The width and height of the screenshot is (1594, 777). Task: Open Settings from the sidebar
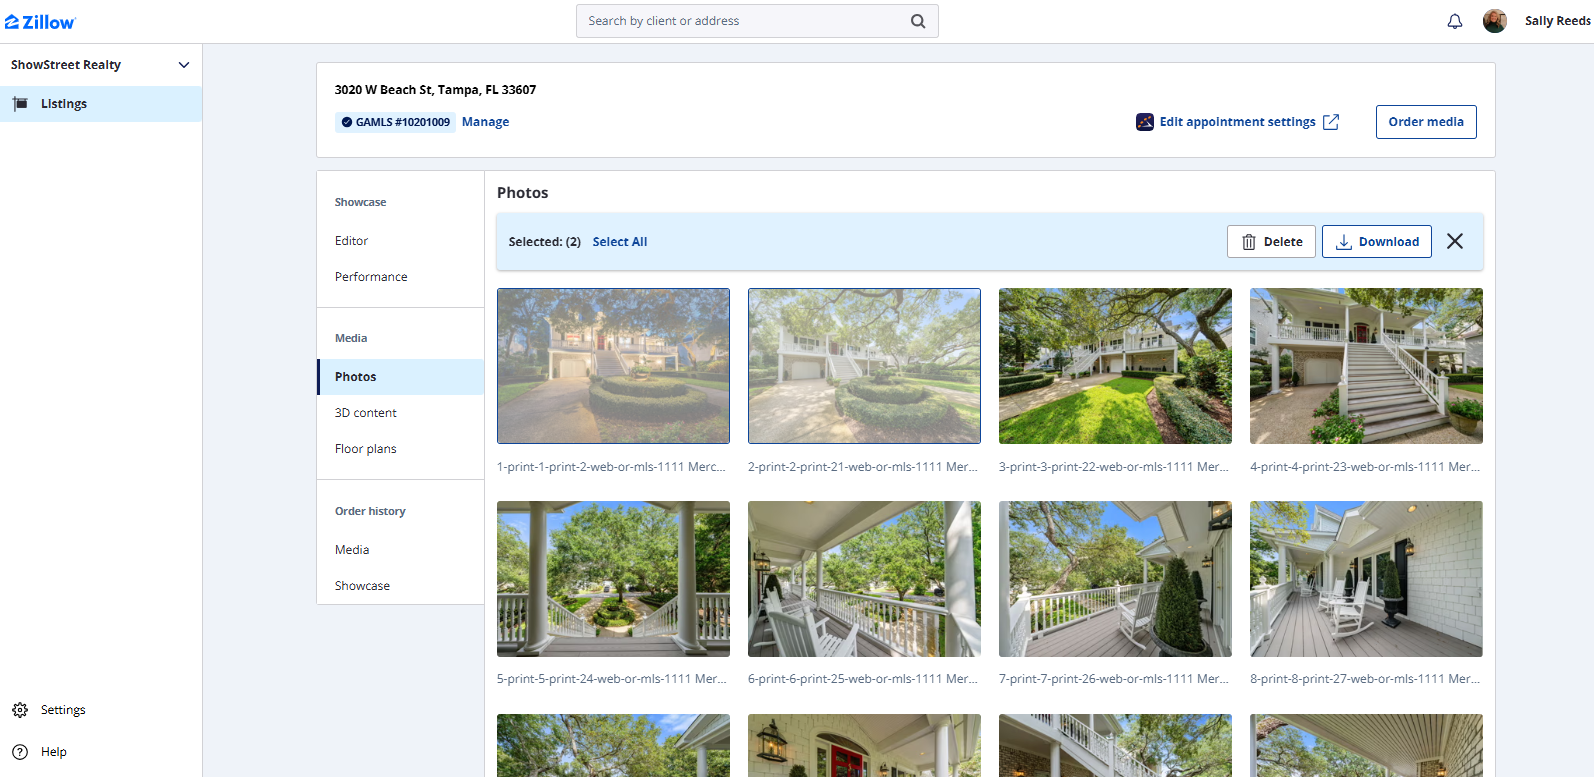click(62, 710)
